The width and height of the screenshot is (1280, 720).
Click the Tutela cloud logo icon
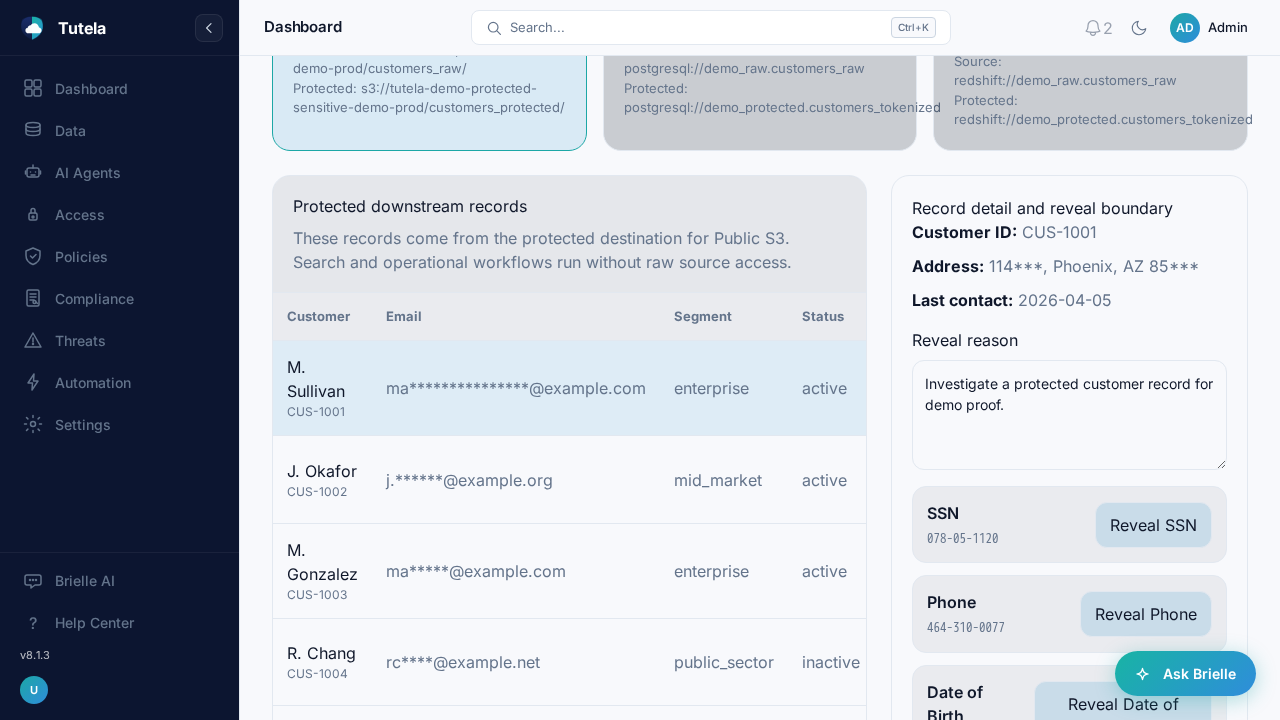point(32,28)
